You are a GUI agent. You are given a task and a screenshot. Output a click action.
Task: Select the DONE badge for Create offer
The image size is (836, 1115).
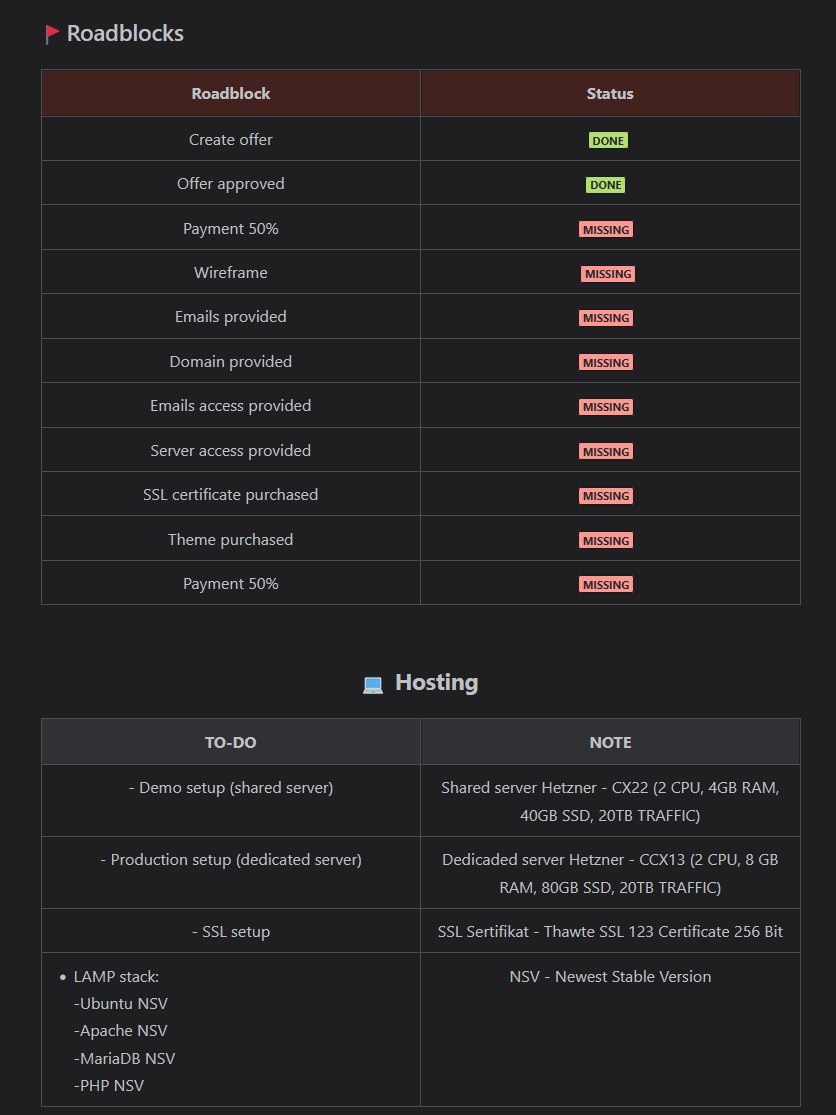pyautogui.click(x=608, y=141)
